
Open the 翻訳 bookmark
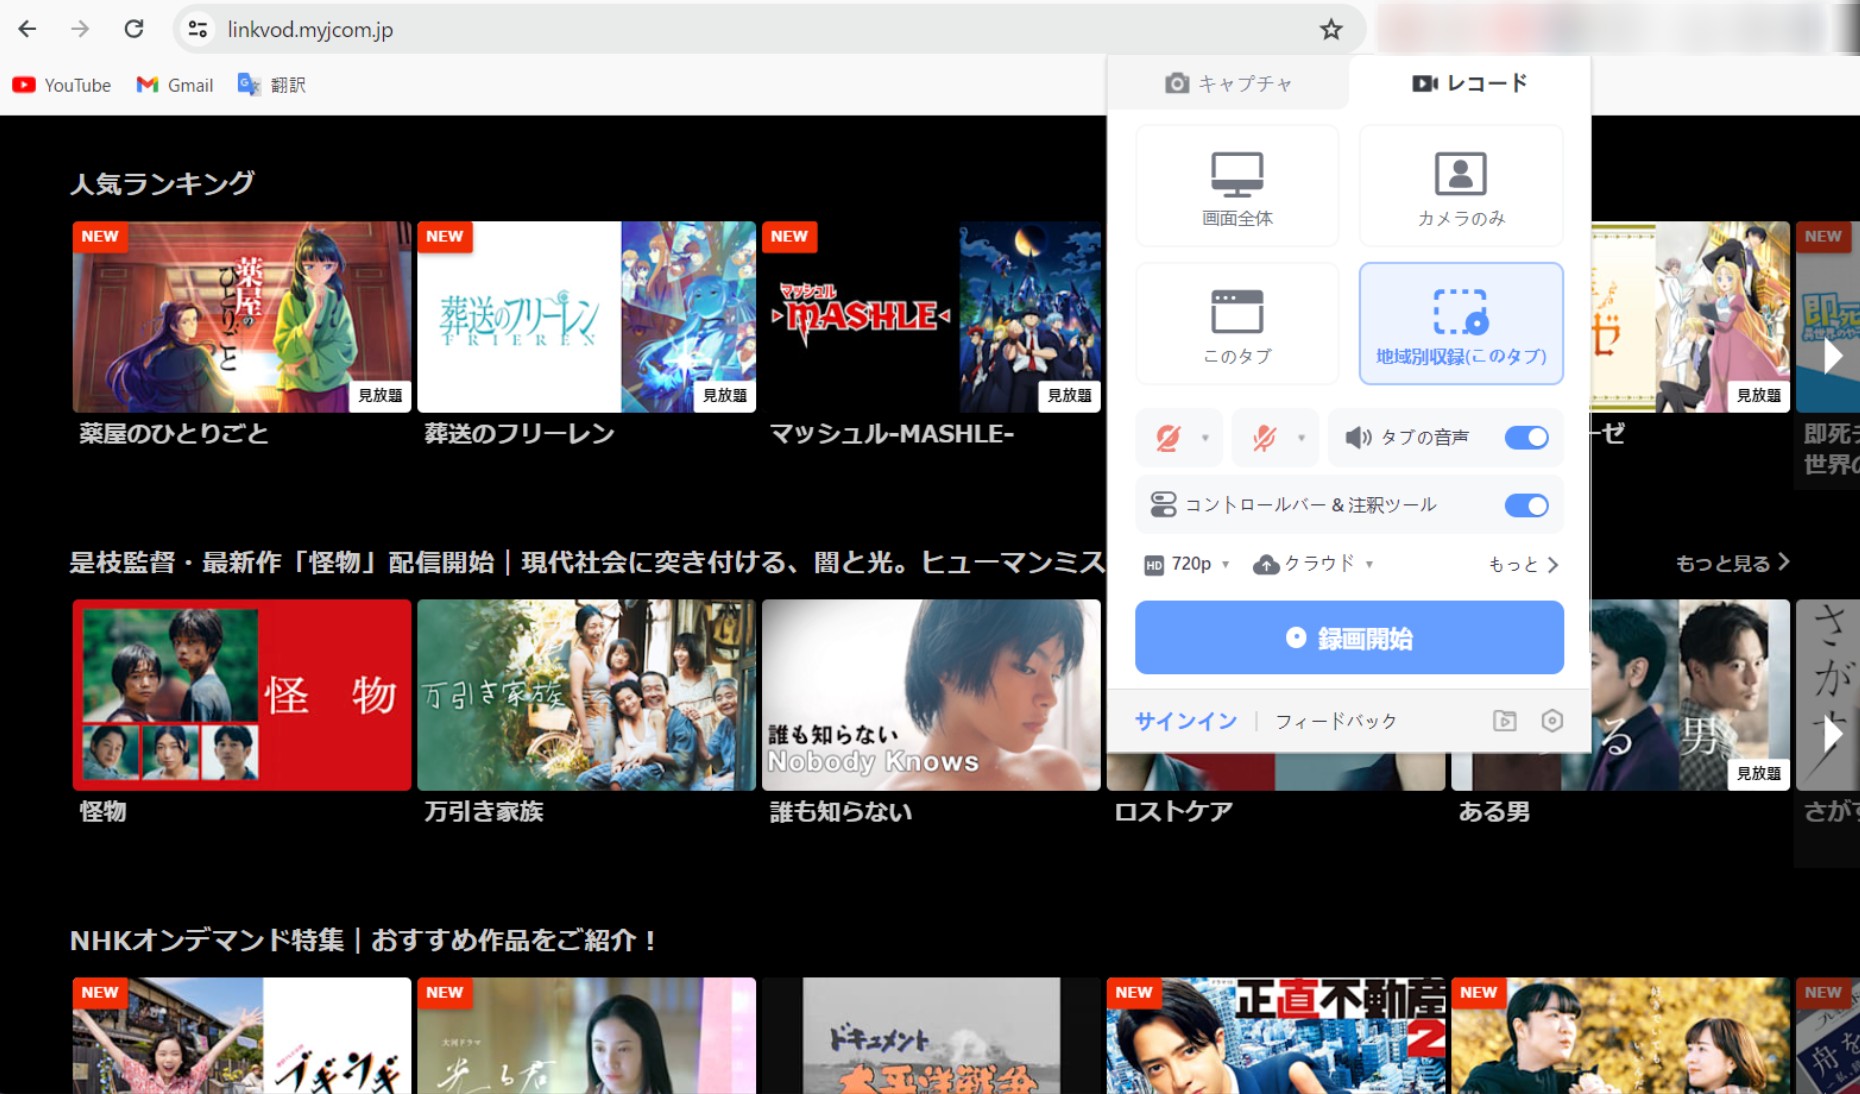(x=271, y=85)
